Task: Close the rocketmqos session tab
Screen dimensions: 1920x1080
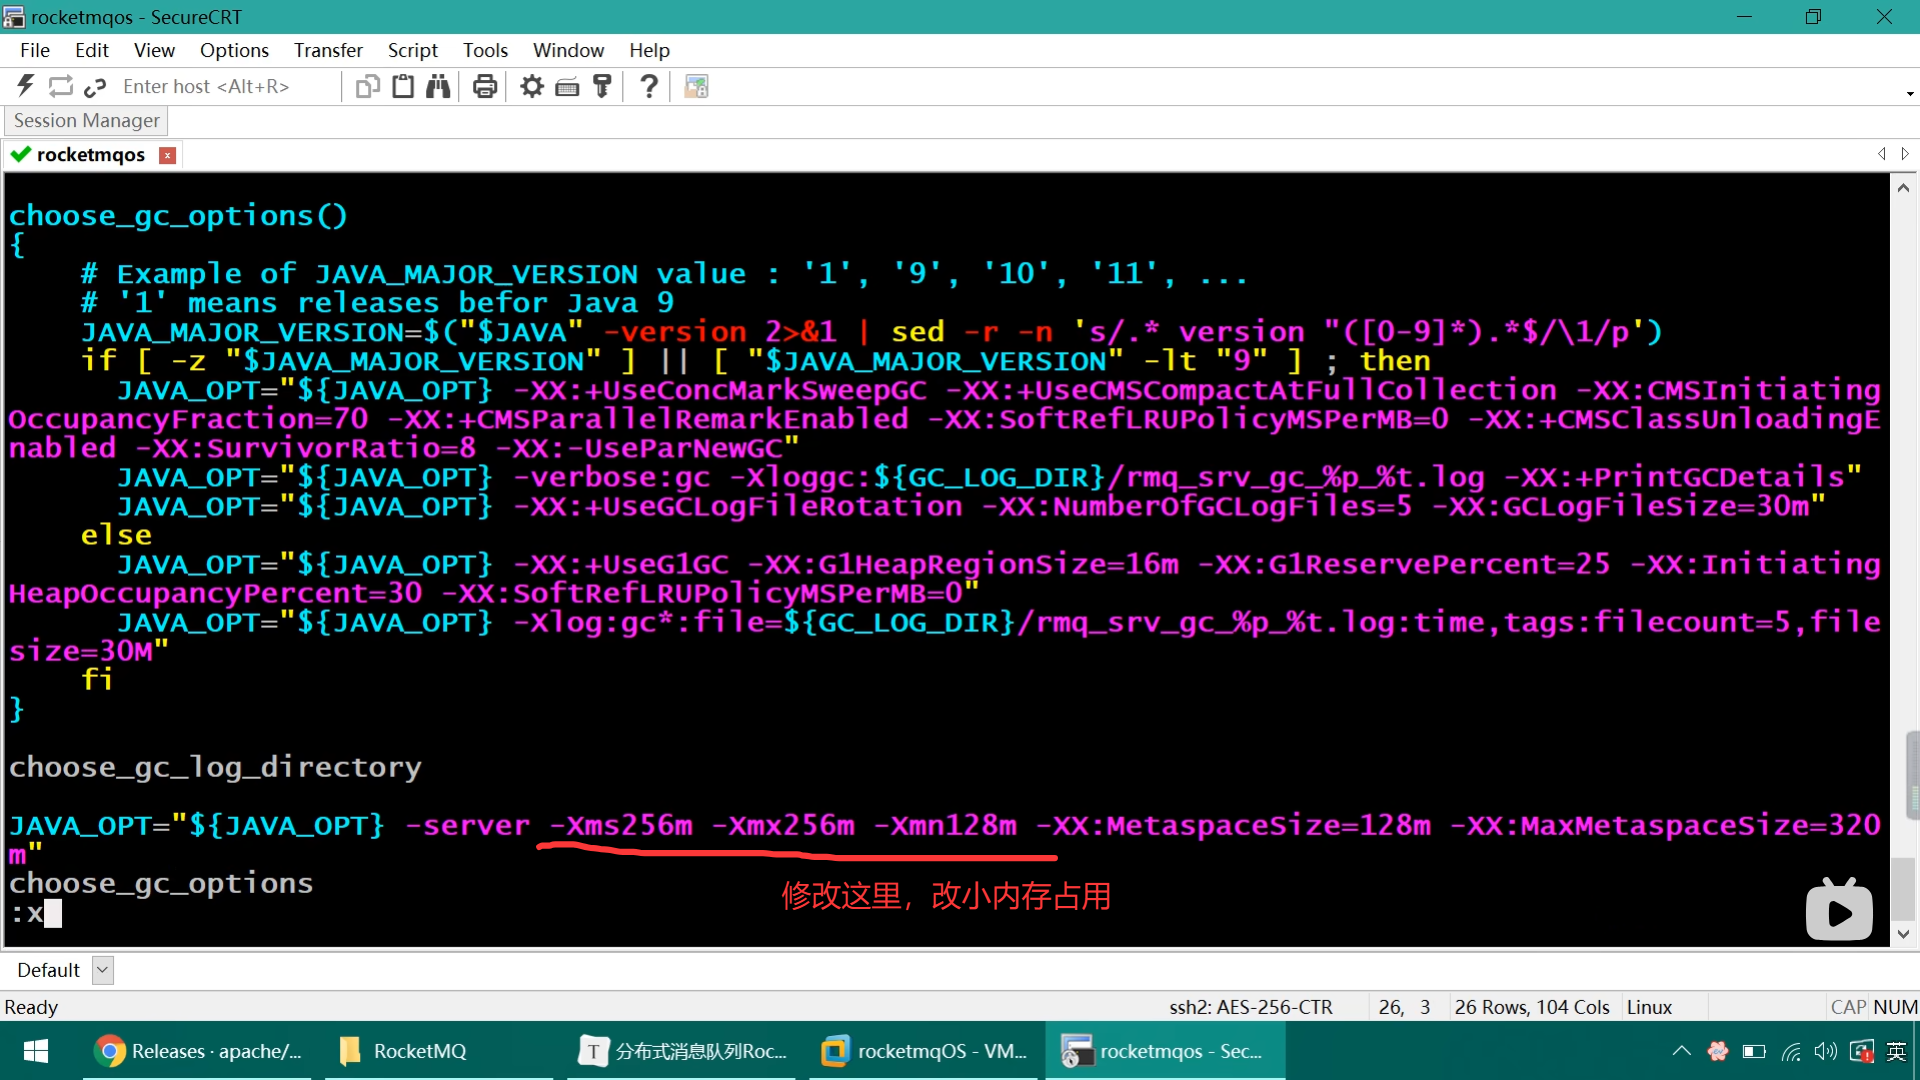Action: (168, 155)
